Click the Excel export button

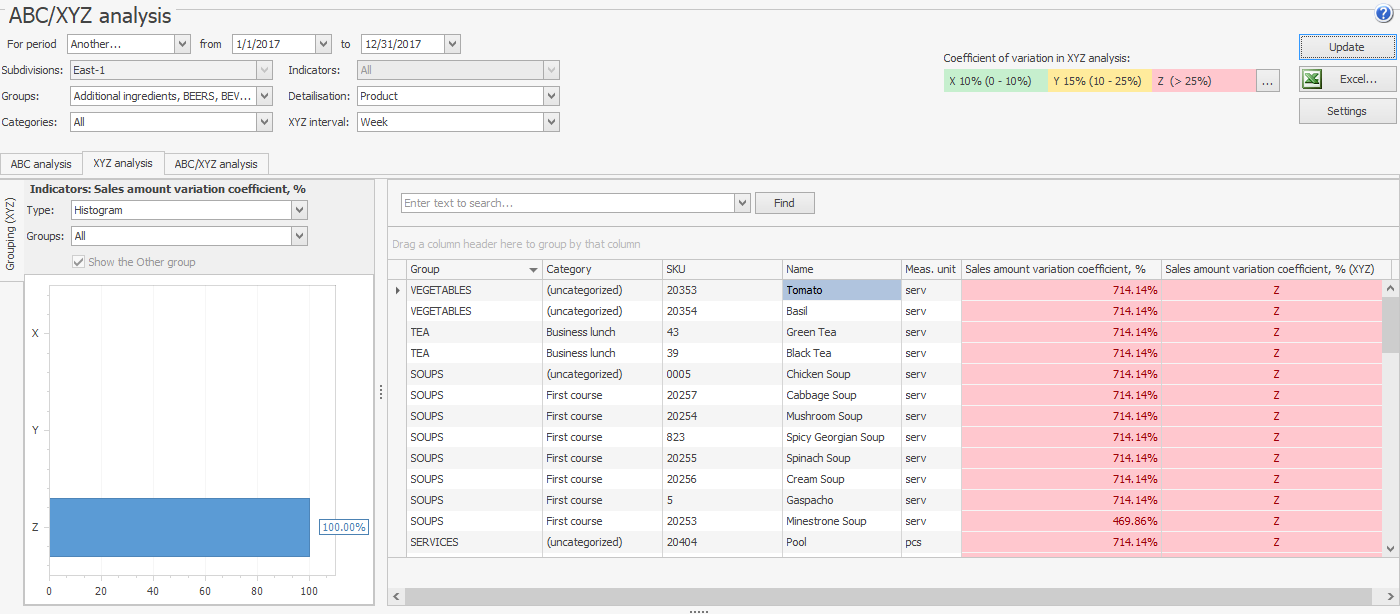pos(1346,79)
